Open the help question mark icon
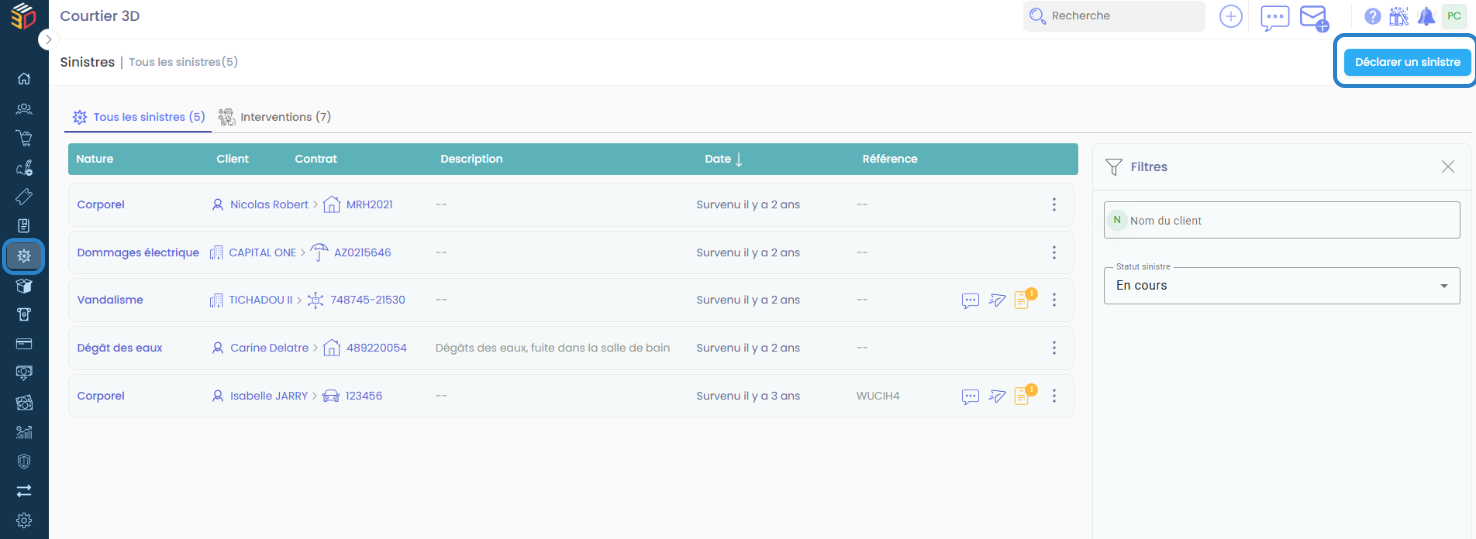This screenshot has width=1476, height=539. tap(1372, 16)
